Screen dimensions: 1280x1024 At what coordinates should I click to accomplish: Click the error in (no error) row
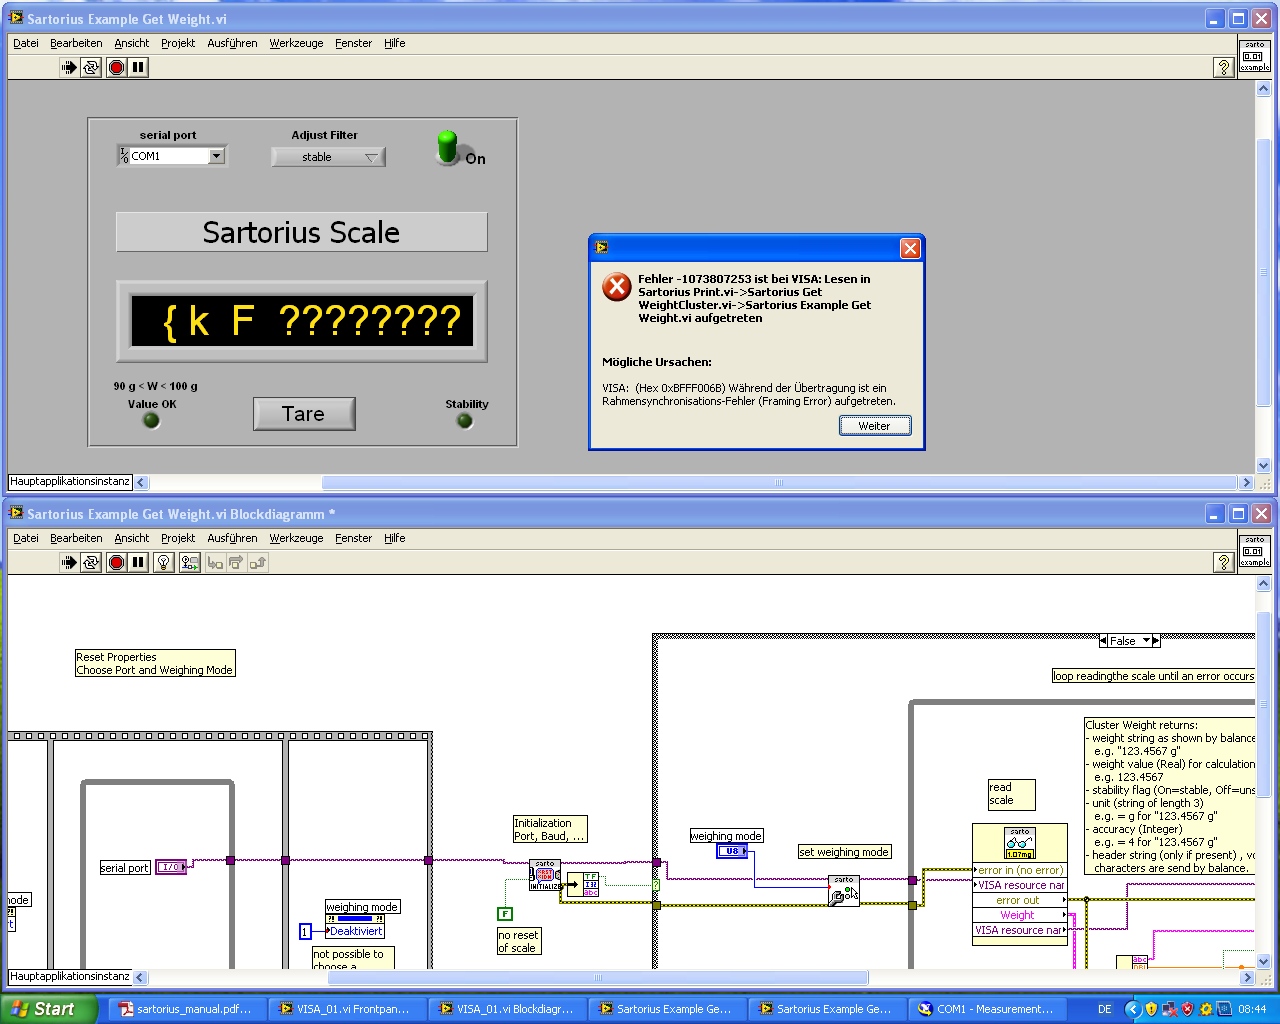1020,870
